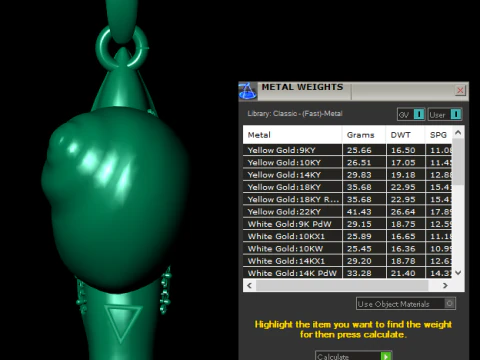480x360 pixels.
Task: Sort by Metal column header
Action: pos(293,135)
